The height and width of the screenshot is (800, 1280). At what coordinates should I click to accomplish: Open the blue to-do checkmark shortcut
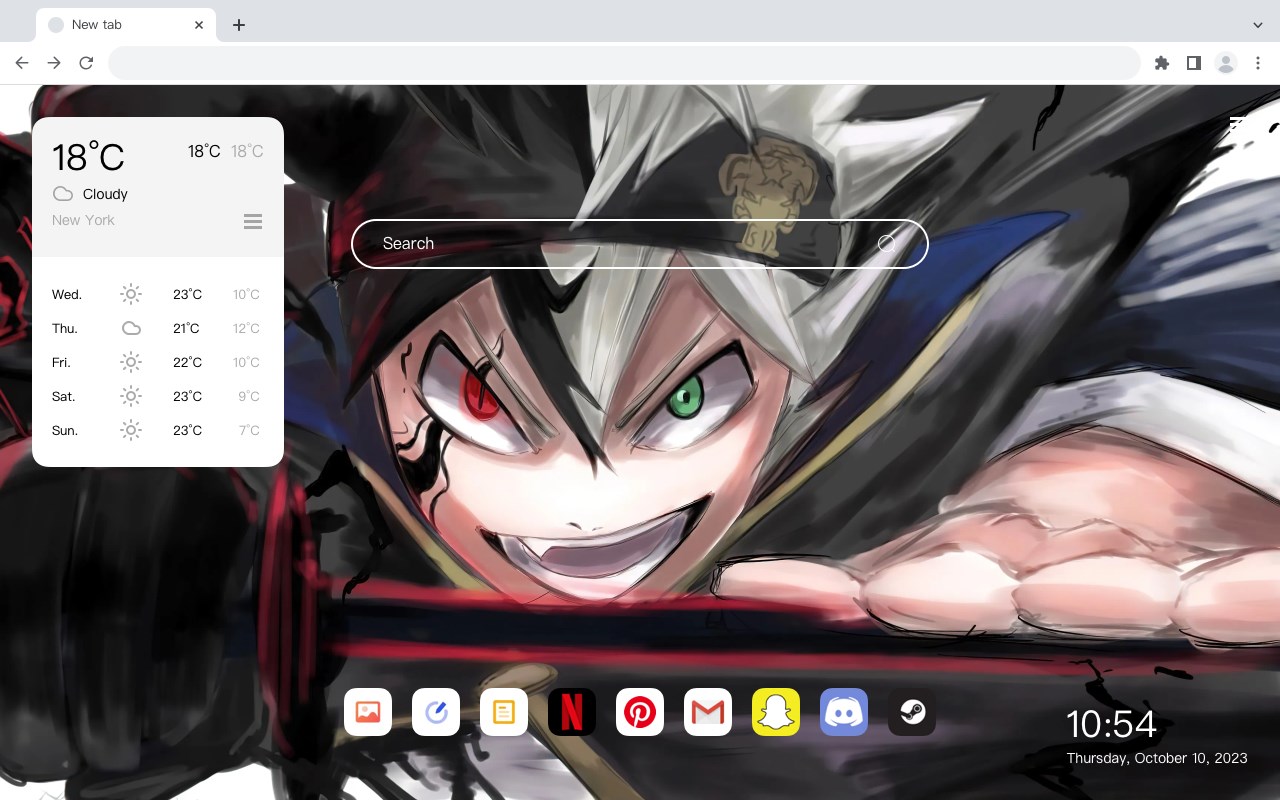pyautogui.click(x=436, y=712)
